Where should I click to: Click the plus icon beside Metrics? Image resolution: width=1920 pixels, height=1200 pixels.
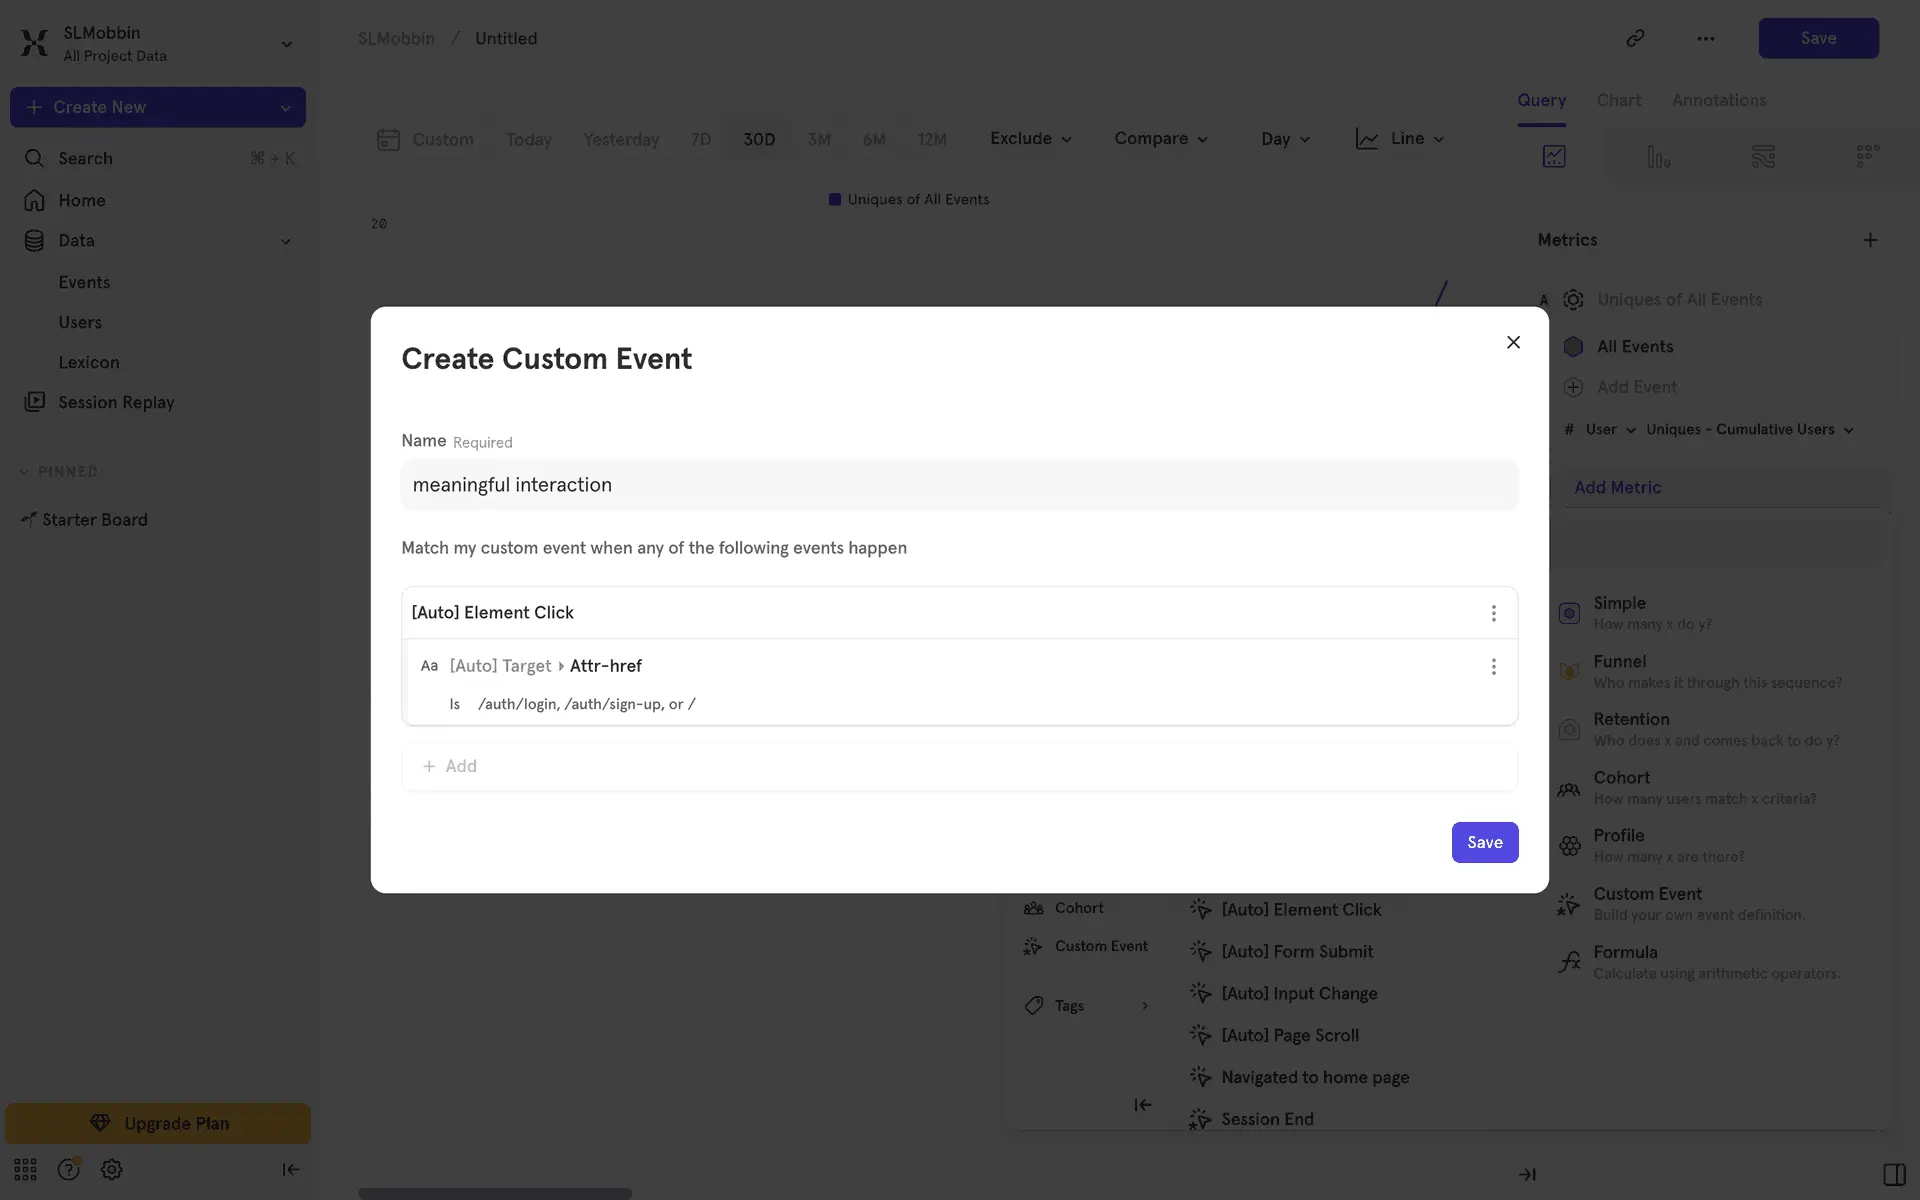[1870, 240]
